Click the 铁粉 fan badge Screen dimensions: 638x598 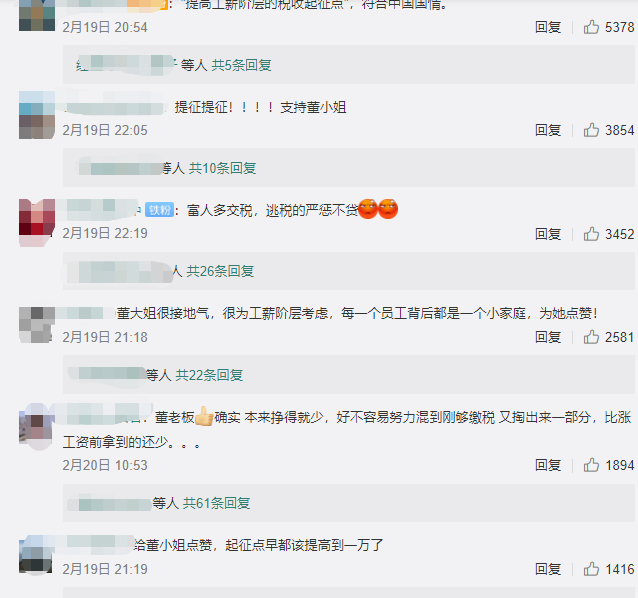click(160, 210)
